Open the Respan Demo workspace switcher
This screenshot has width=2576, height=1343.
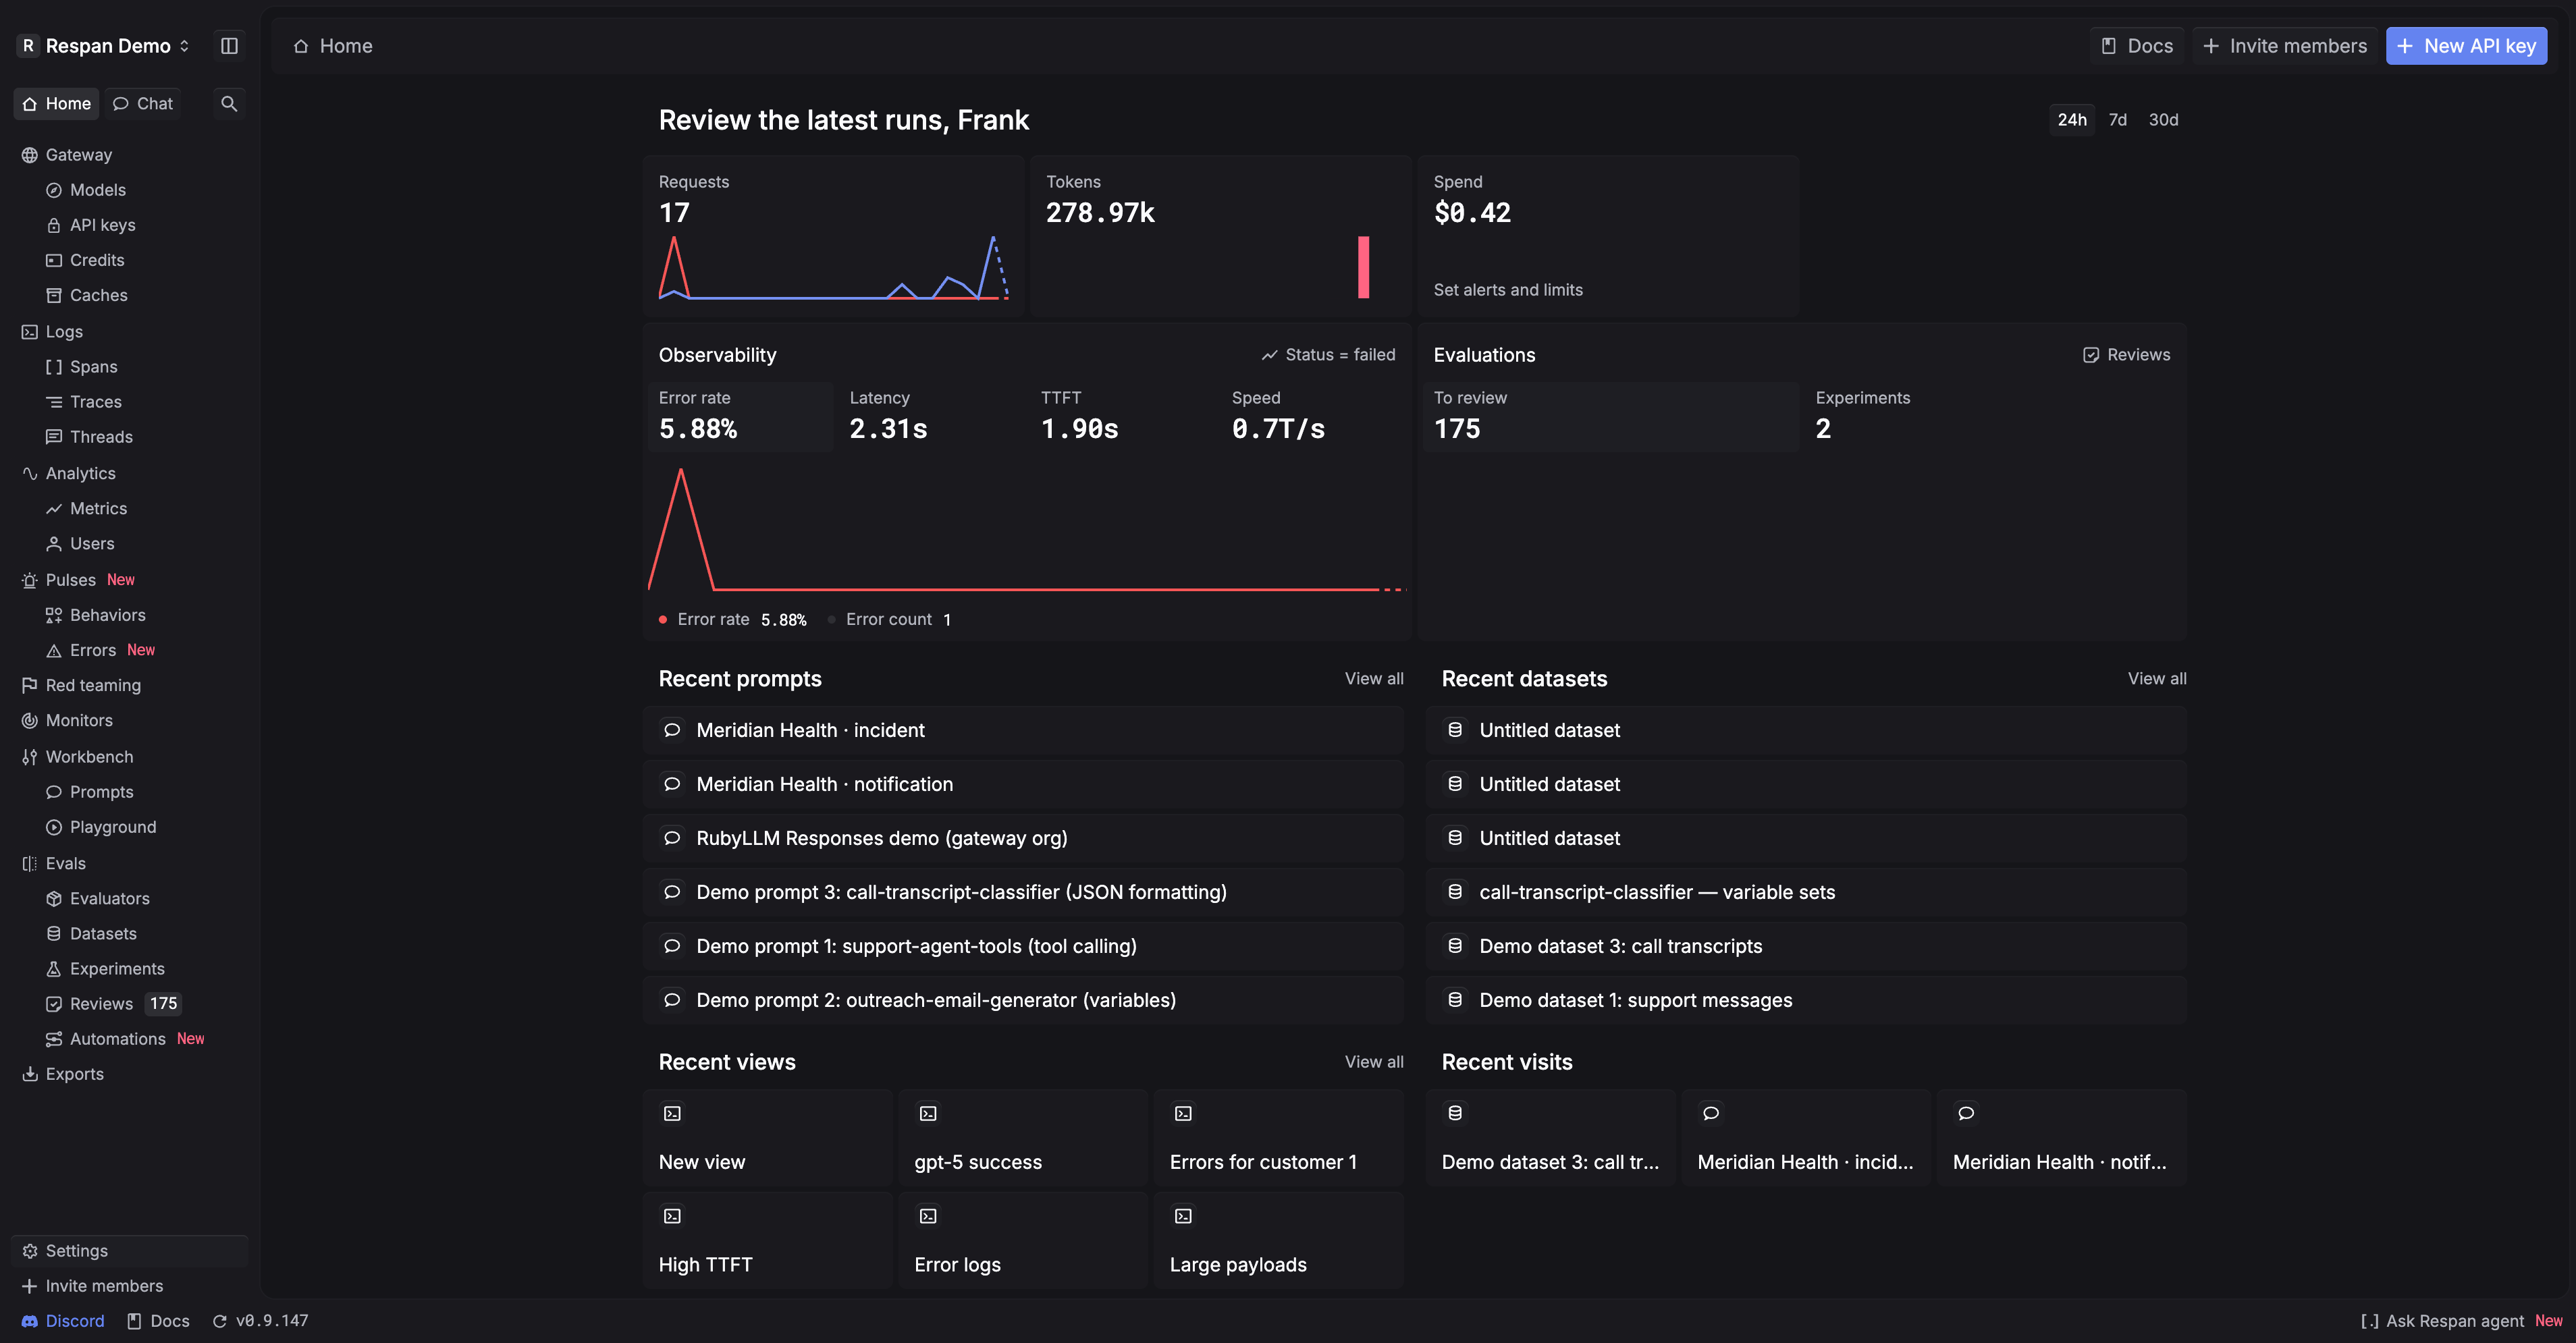tap(105, 46)
